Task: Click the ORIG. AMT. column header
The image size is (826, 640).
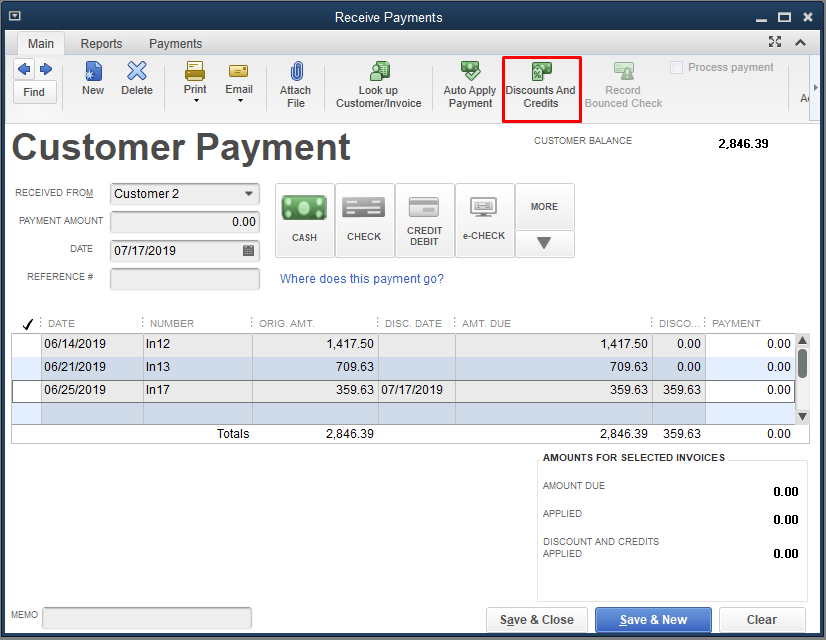Action: (287, 323)
